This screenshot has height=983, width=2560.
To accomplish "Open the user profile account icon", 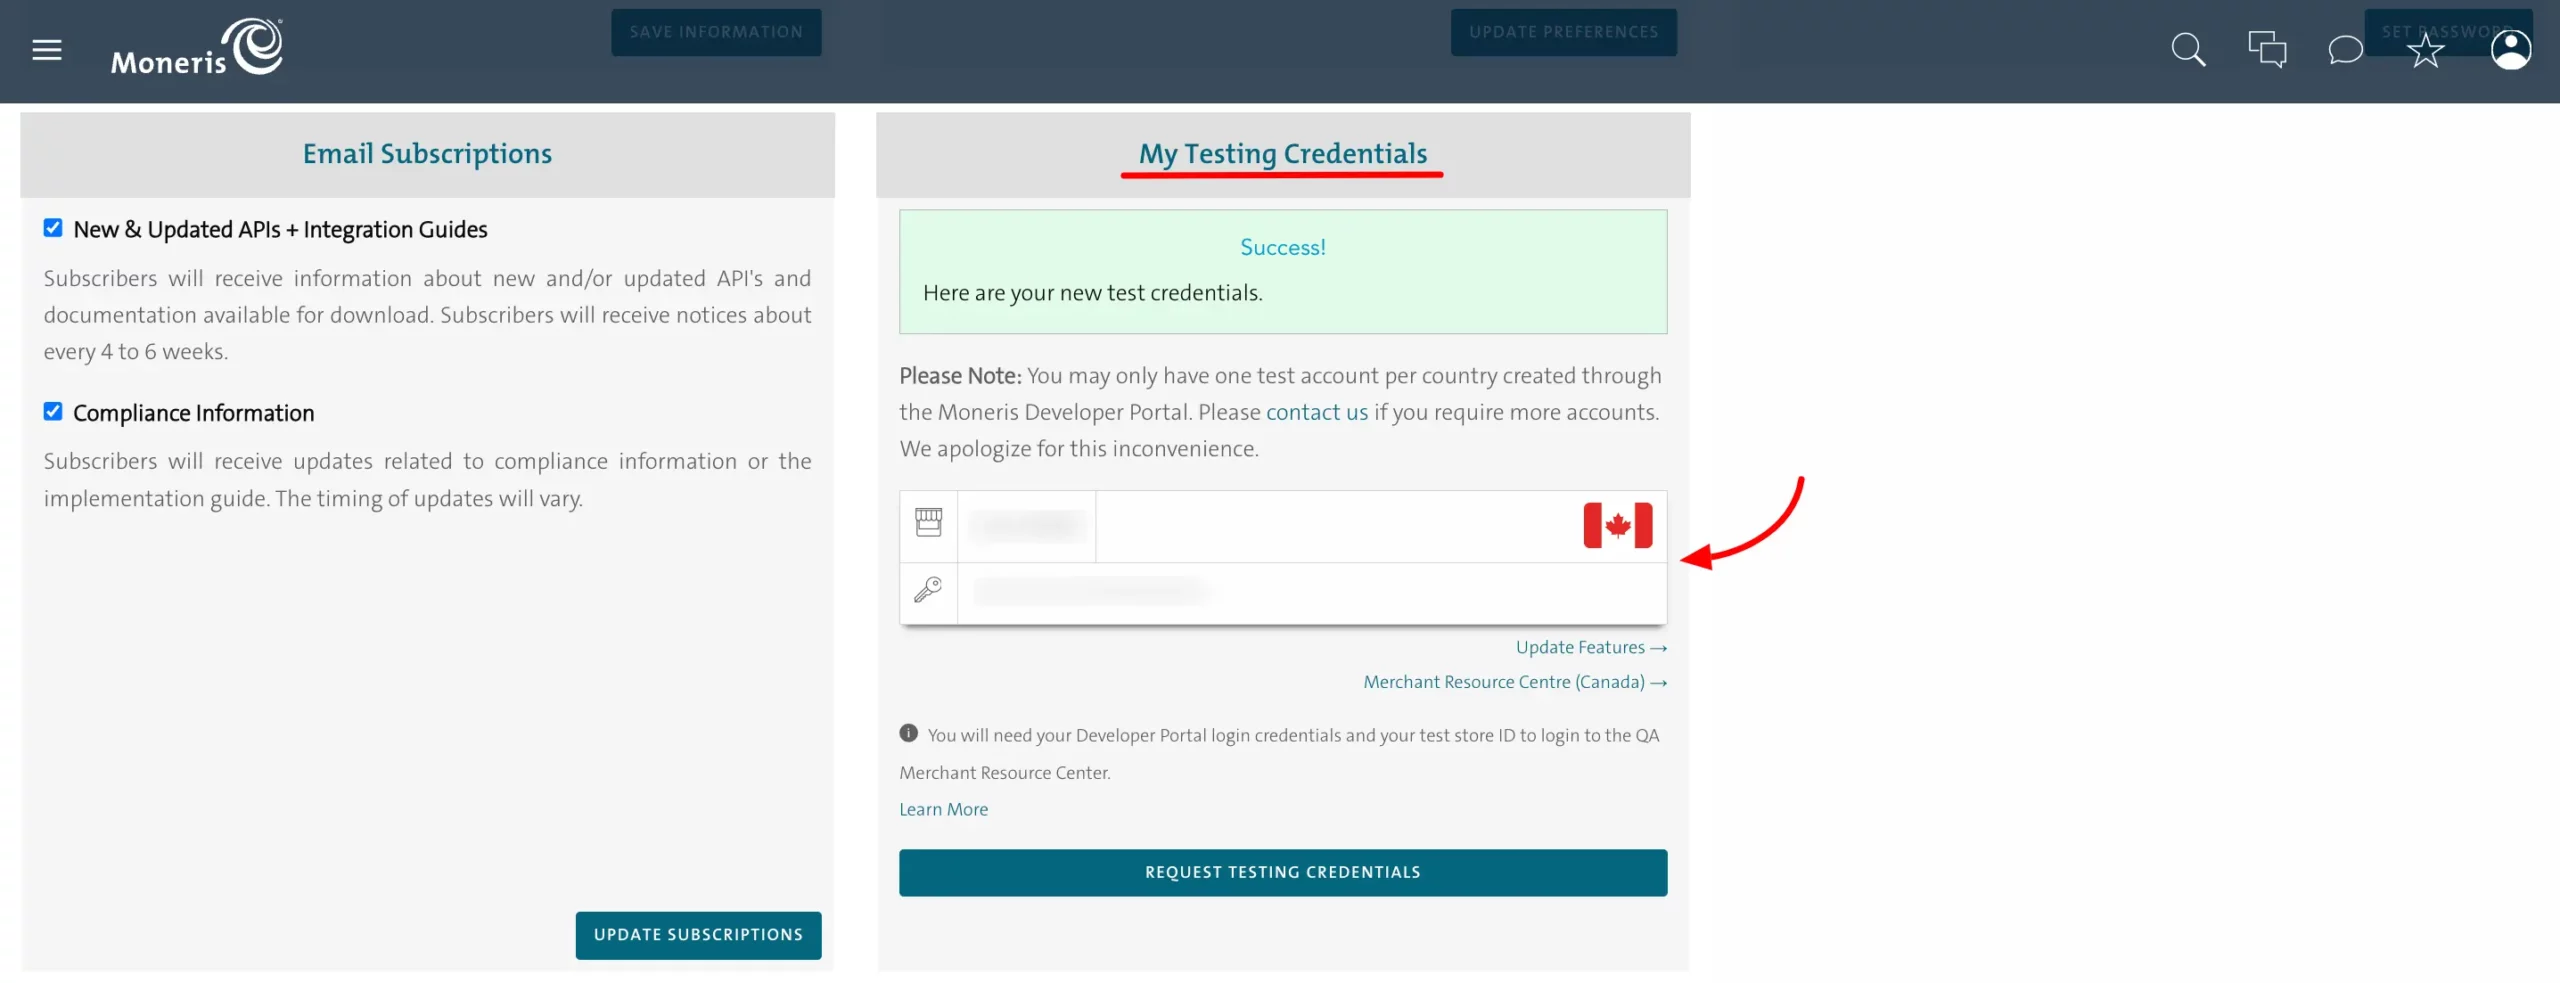I will 2510,50.
